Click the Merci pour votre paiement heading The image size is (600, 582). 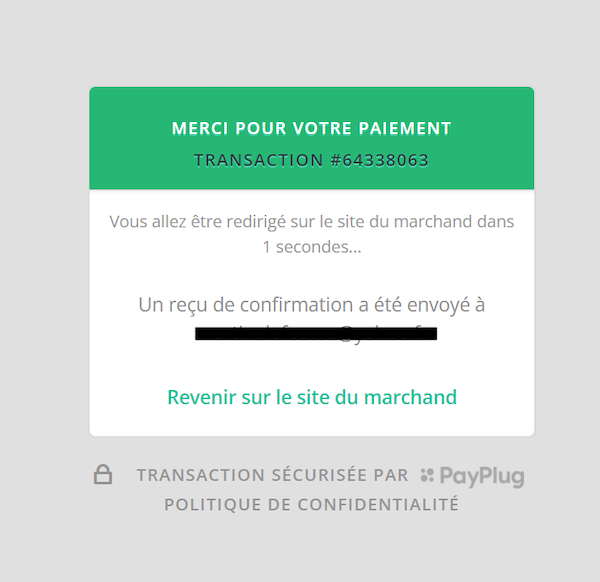pos(311,128)
